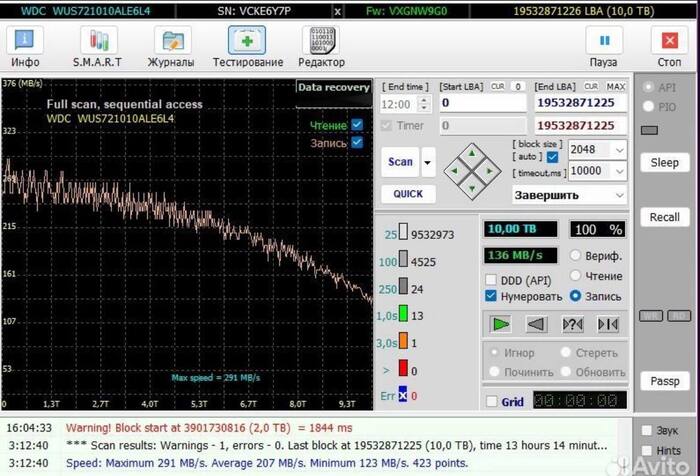Screen dimensions: 700x476
Task: Open the Журналы logs icon
Action: tap(172, 41)
